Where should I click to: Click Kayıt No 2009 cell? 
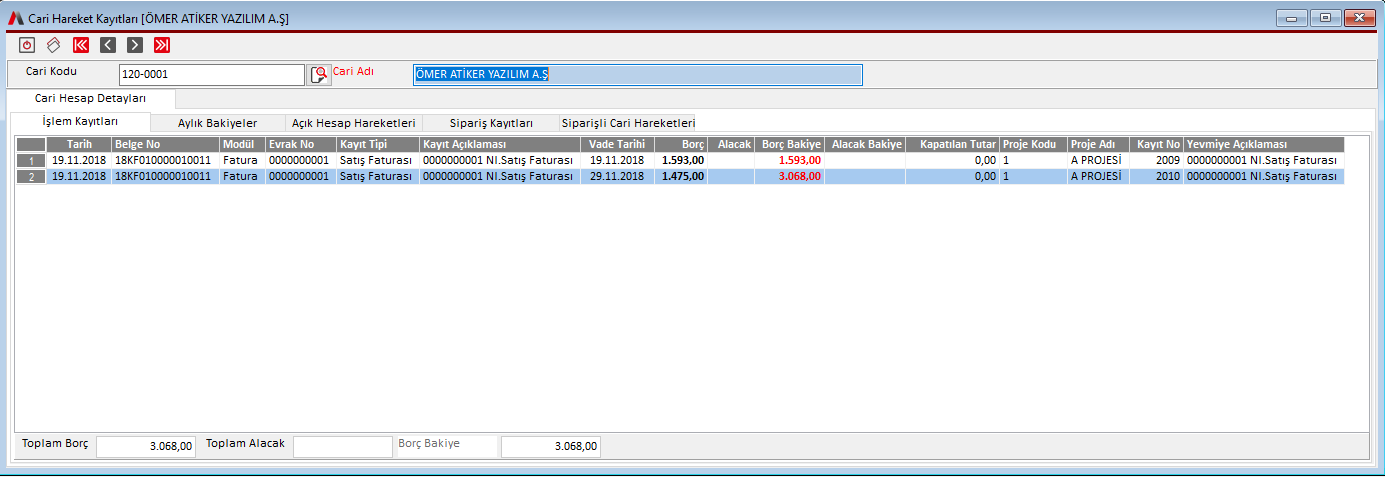pos(1157,160)
